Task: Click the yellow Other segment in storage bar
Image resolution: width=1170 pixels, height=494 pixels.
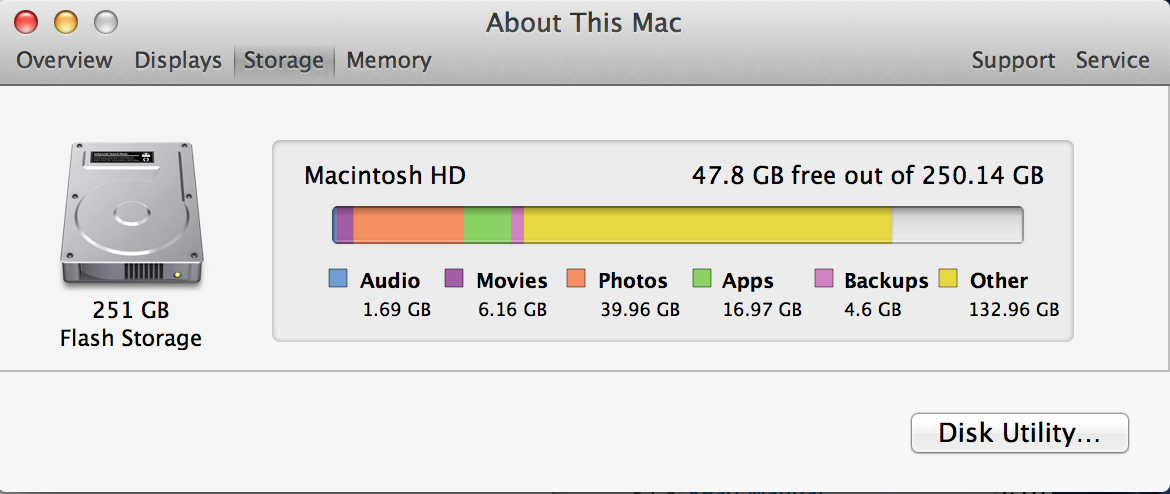Action: [708, 225]
